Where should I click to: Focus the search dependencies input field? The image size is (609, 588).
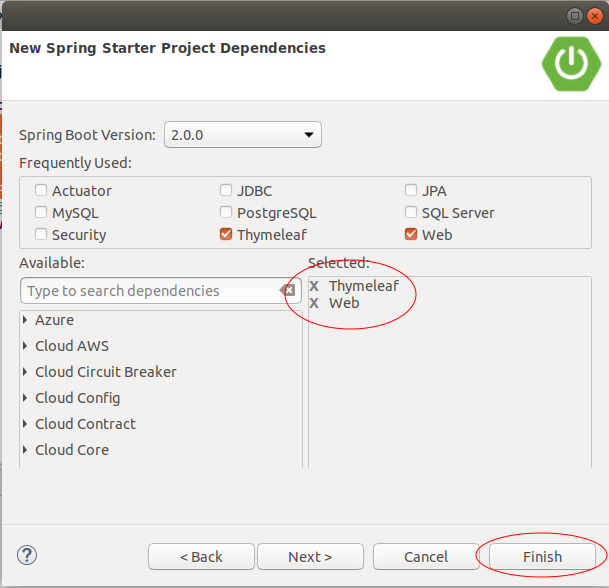(151, 291)
